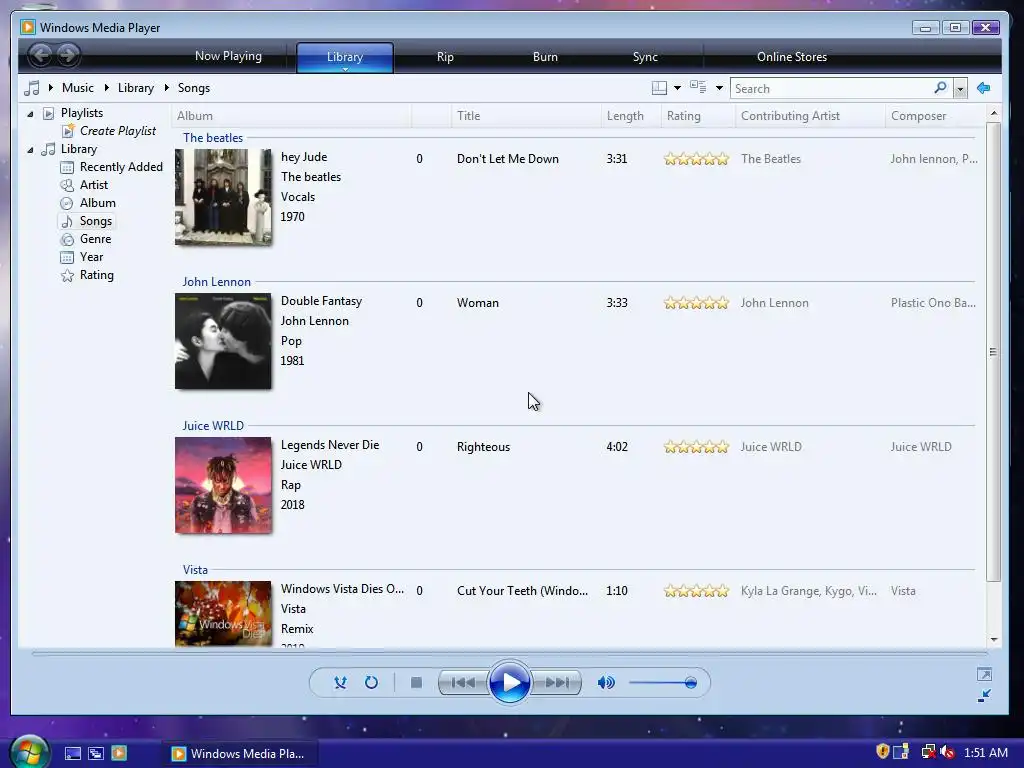Image resolution: width=1024 pixels, height=768 pixels.
Task: Click the security shield tray icon
Action: click(x=882, y=752)
